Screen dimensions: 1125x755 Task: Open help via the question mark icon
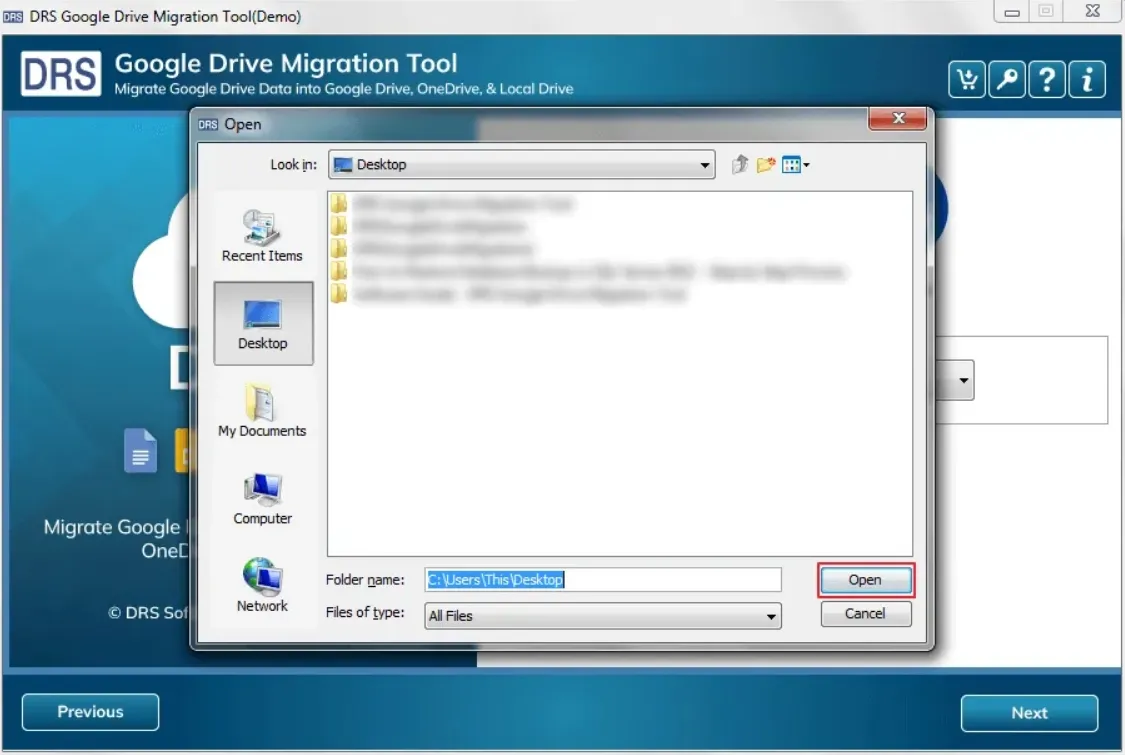[1047, 80]
